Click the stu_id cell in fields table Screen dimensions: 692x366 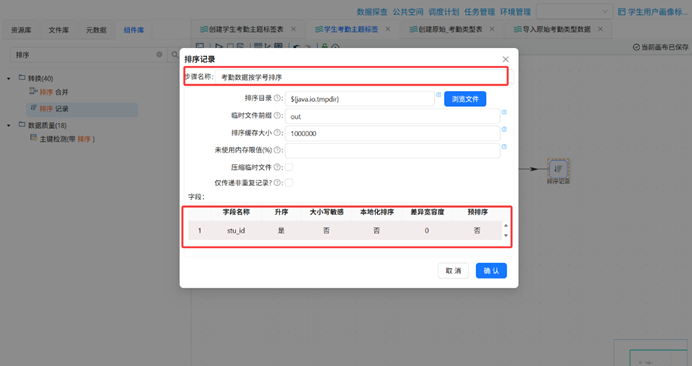(236, 230)
